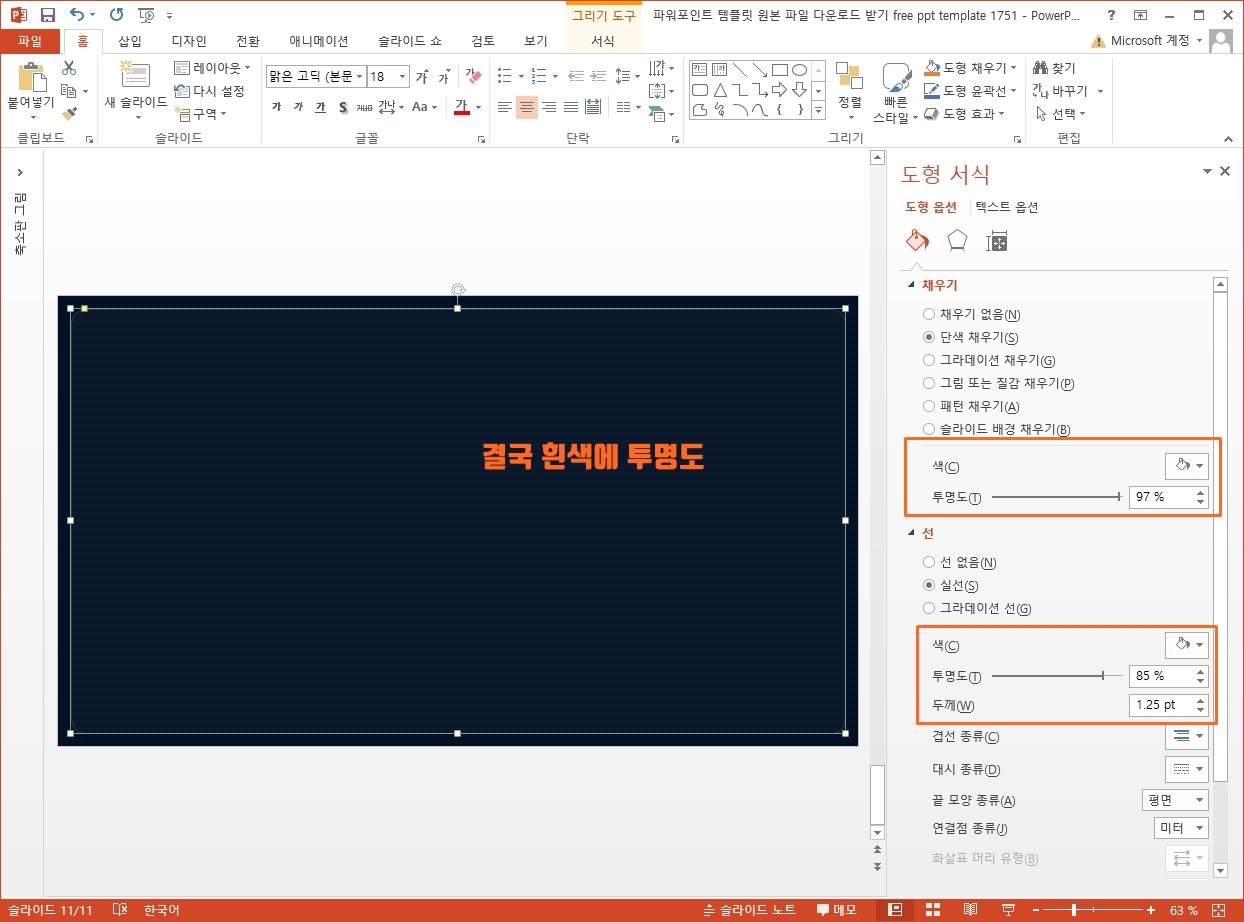Cut selection with the scissors icon
This screenshot has width=1244, height=922.
point(69,68)
